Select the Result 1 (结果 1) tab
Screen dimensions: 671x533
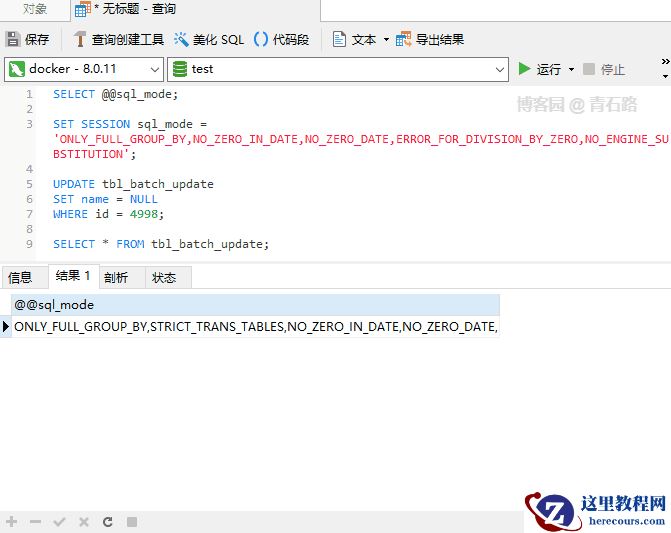tap(73, 276)
